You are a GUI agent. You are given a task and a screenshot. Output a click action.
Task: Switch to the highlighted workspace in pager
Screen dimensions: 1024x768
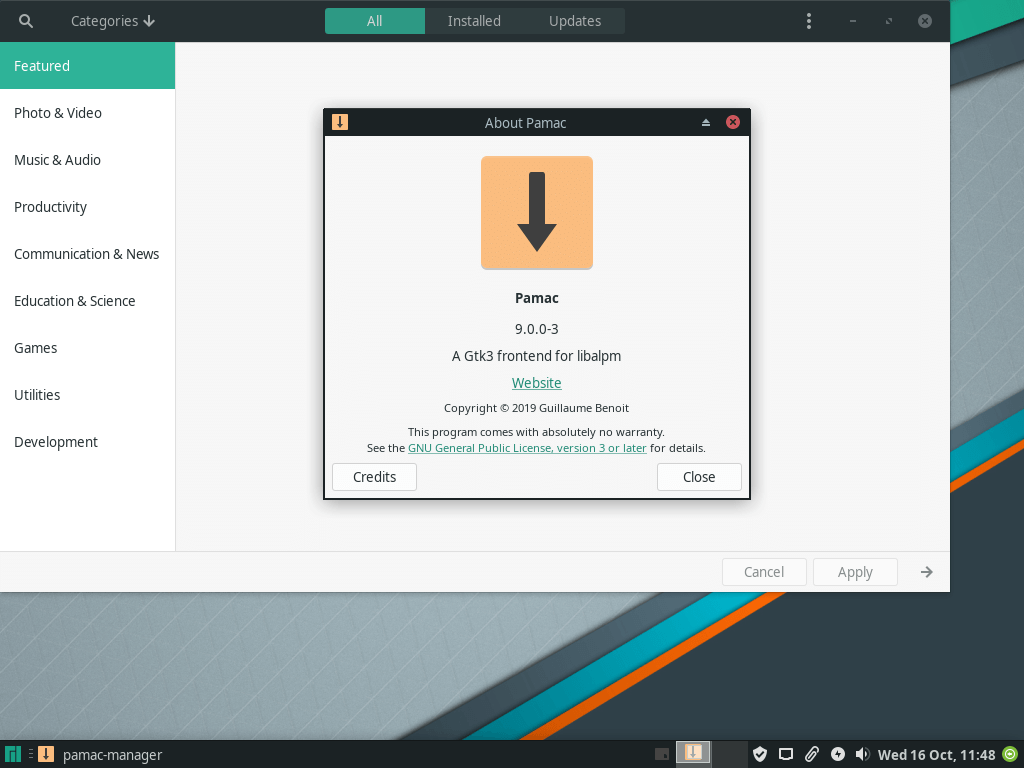pyautogui.click(x=693, y=753)
